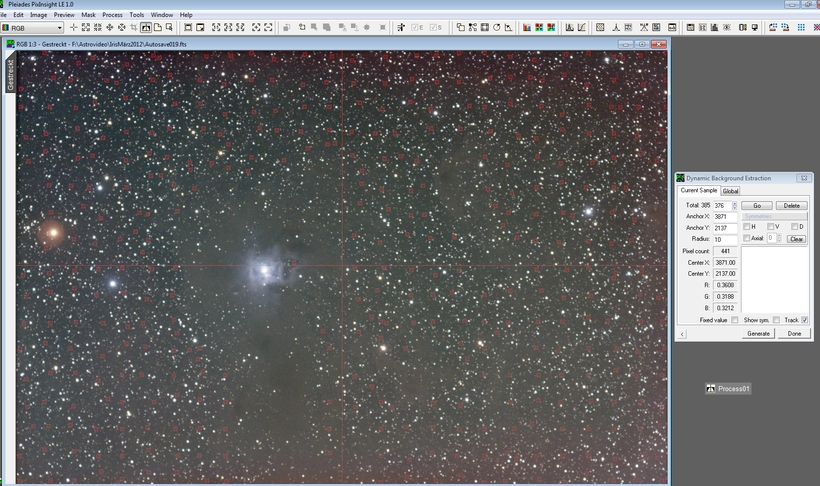
Task: Click the Pixel count value 441
Action: tap(725, 251)
